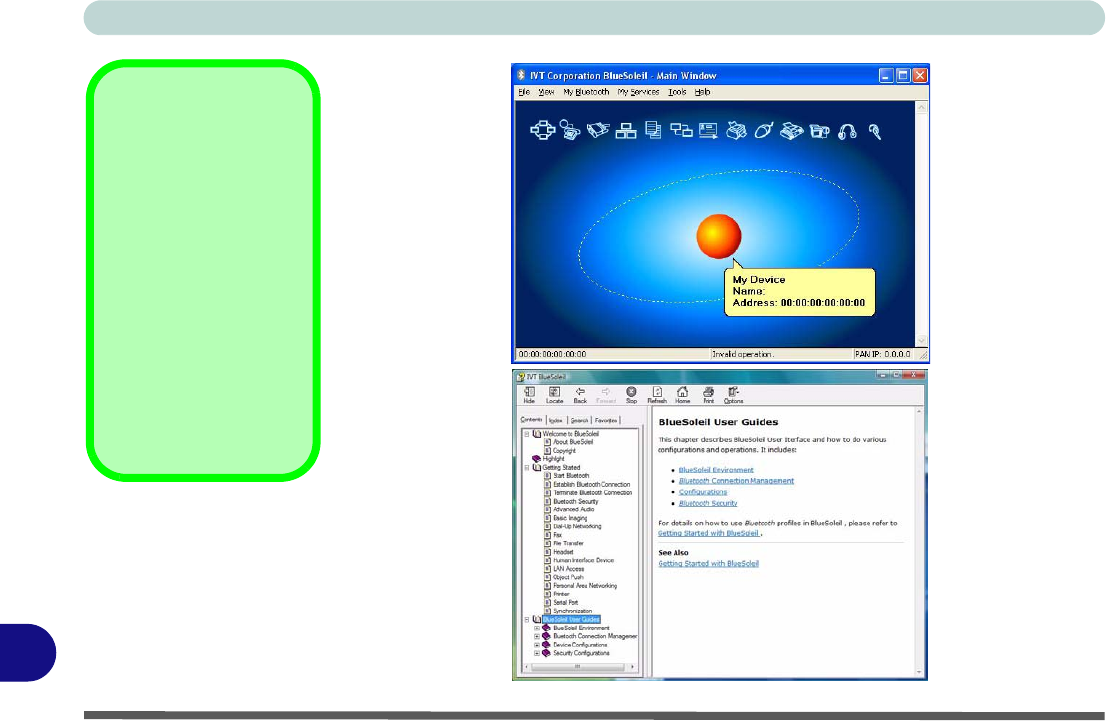Select Personal Area Networking tree topic

click(x=585, y=586)
